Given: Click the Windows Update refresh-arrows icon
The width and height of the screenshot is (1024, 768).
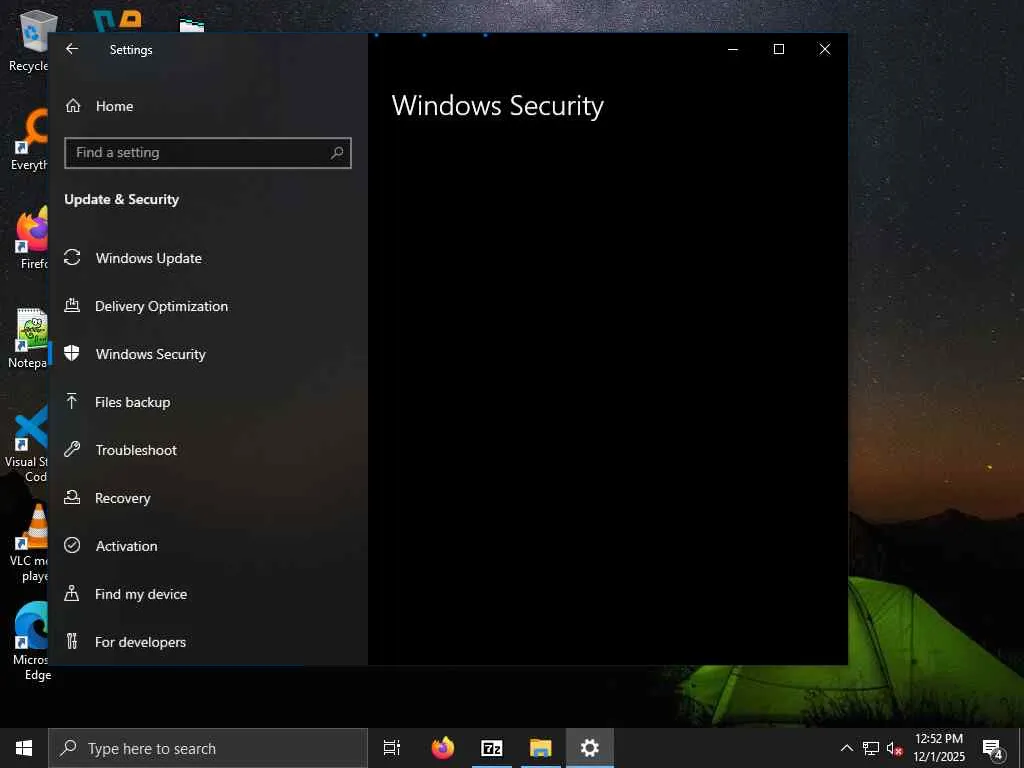Looking at the screenshot, I should pos(72,257).
